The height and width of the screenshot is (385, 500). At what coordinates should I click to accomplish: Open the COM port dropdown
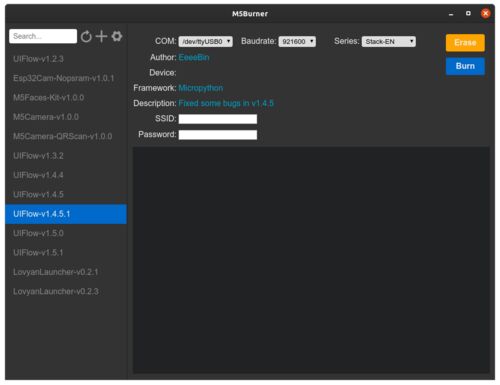tap(205, 41)
